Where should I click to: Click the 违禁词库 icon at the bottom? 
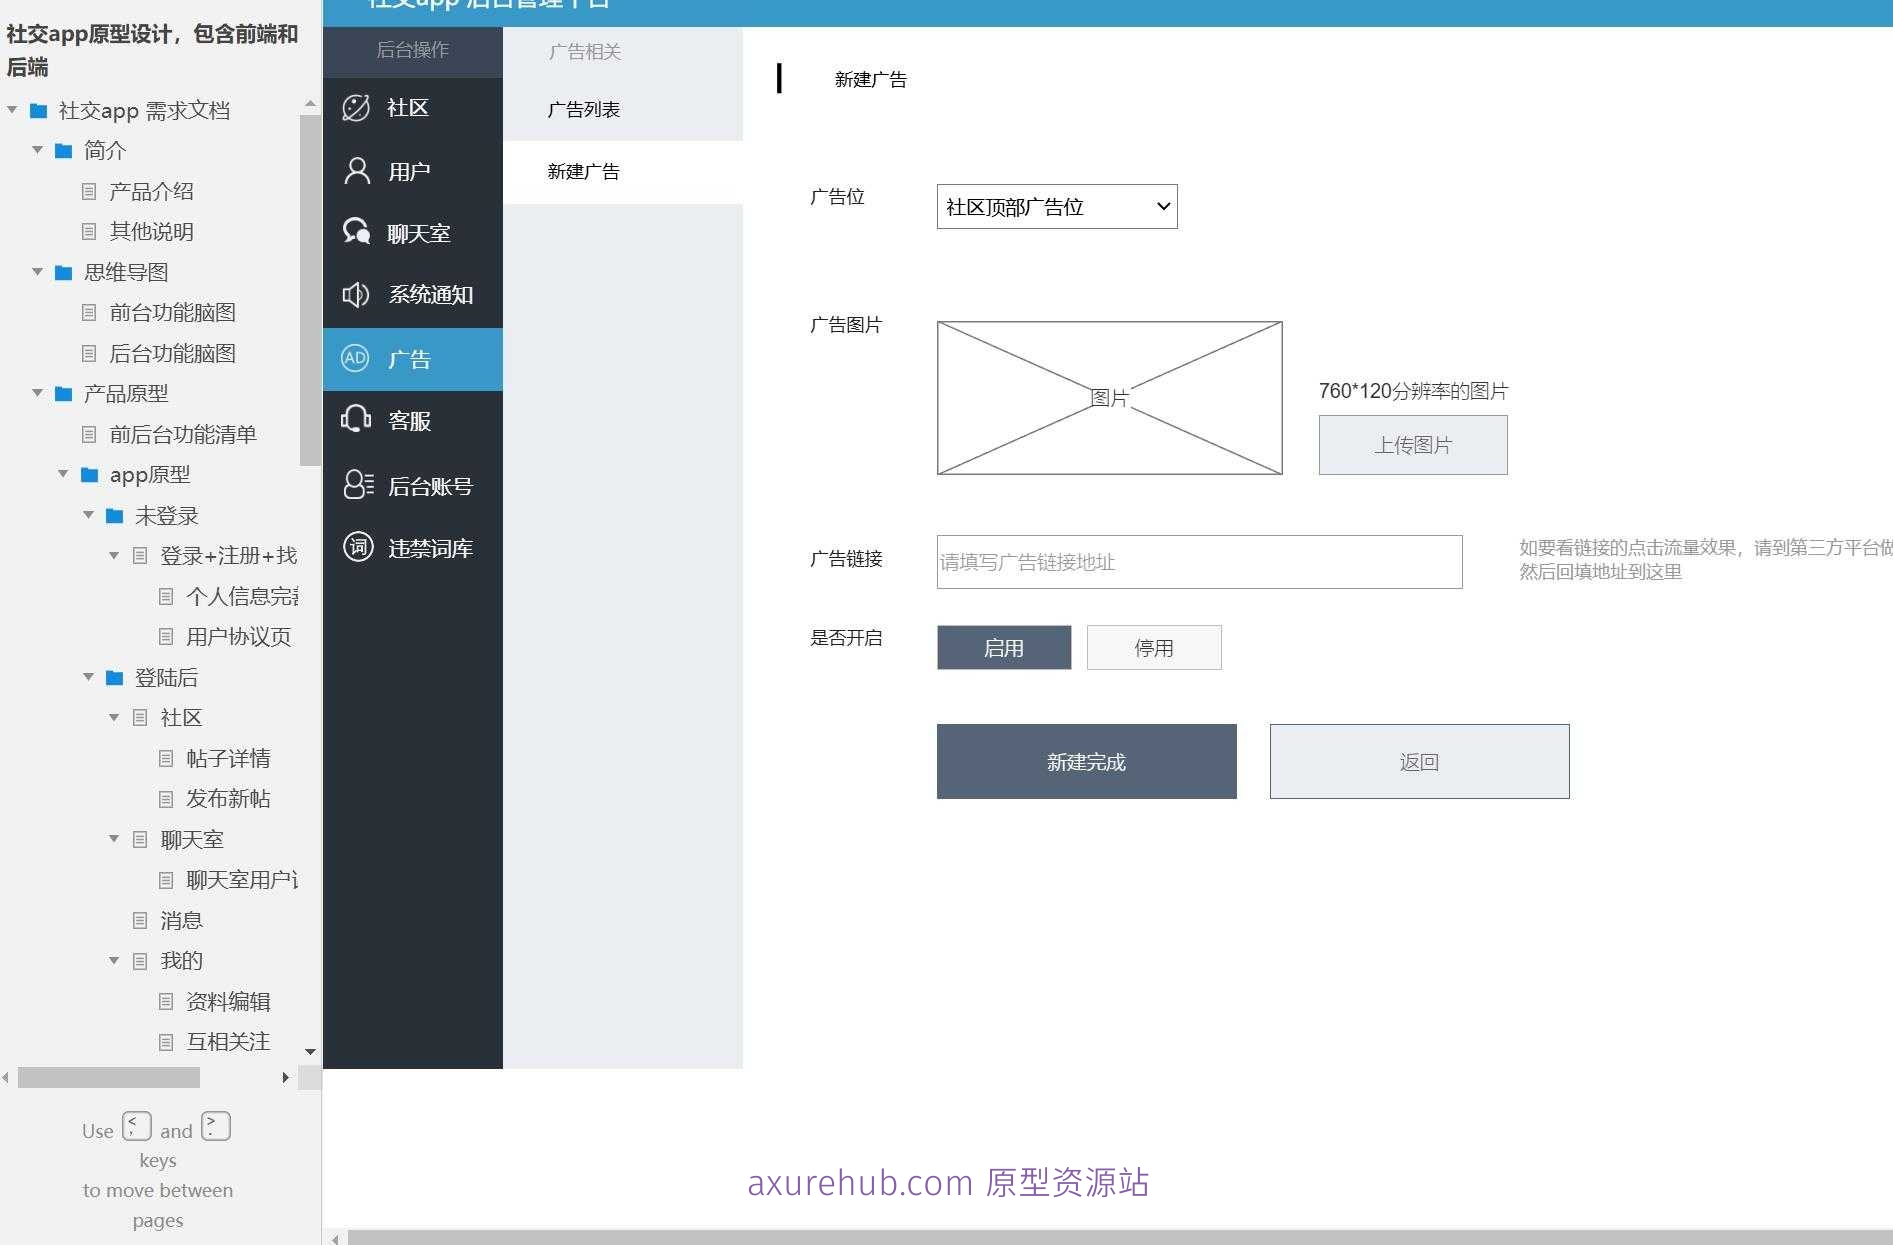[356, 547]
